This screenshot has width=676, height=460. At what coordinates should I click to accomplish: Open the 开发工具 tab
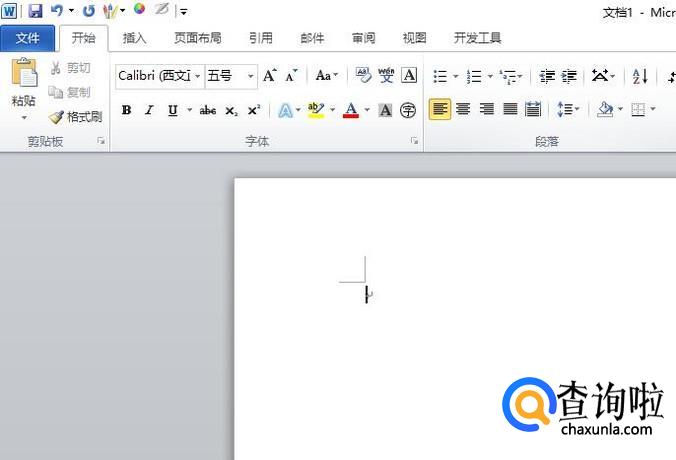coord(477,38)
